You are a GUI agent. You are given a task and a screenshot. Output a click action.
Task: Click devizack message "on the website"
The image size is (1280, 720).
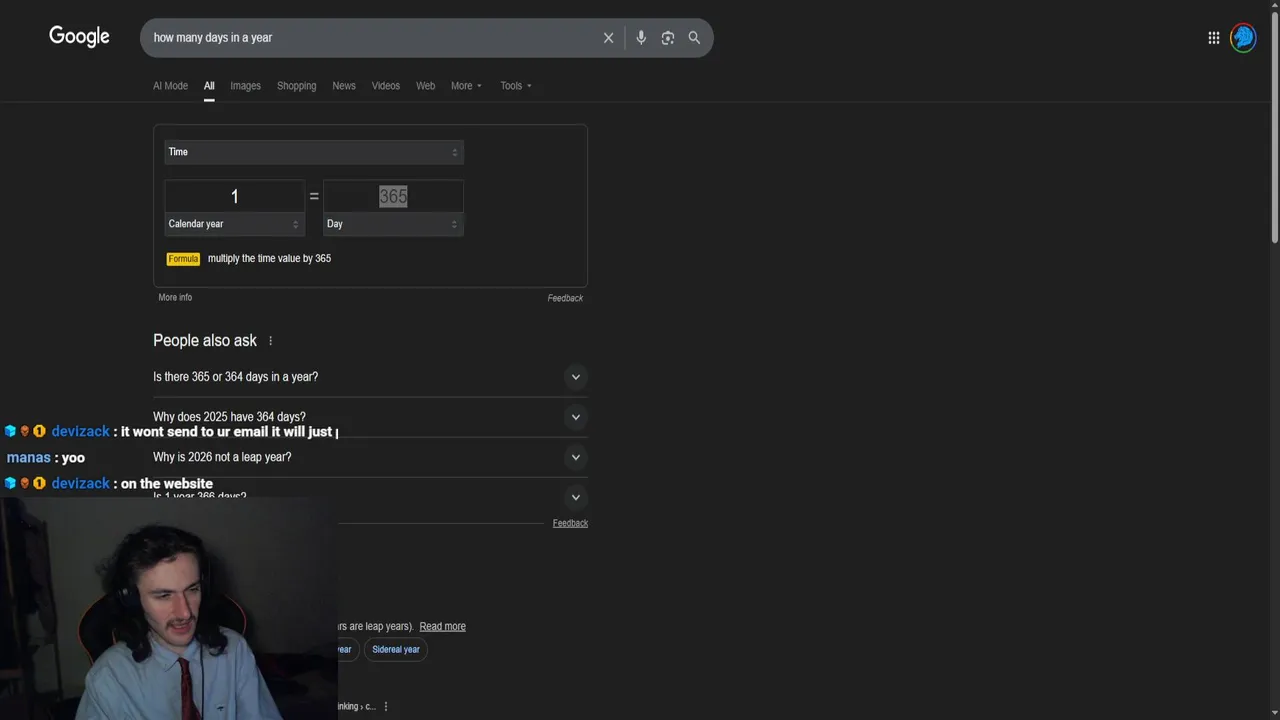(108, 483)
